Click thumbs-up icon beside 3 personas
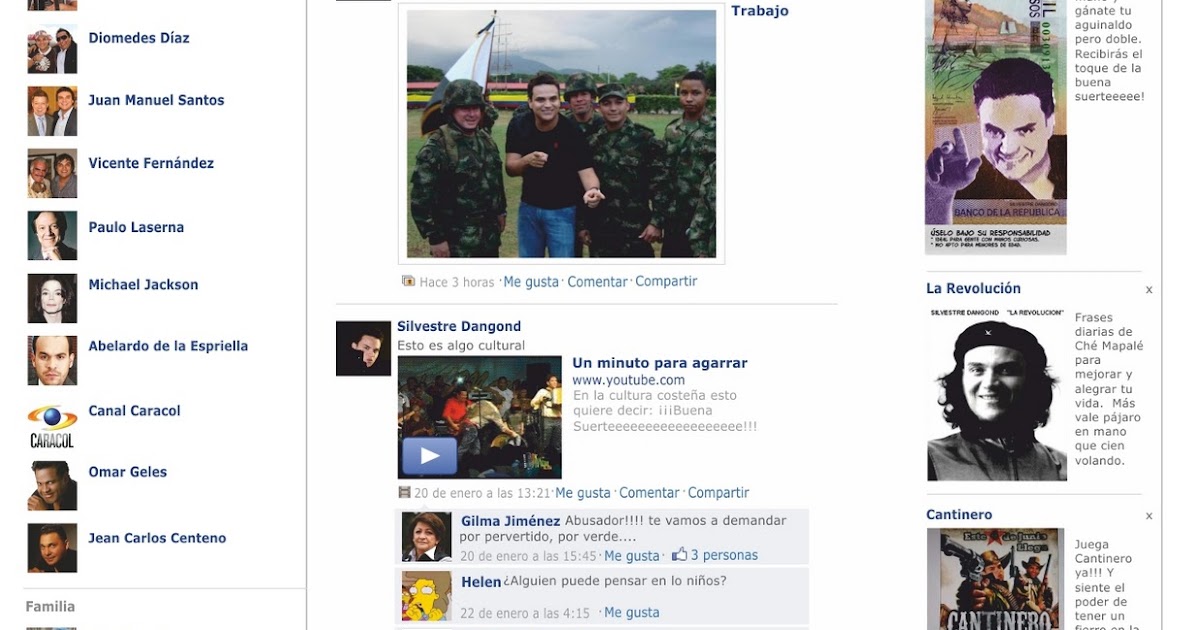Viewport: 1200px width, 630px height. pos(680,554)
